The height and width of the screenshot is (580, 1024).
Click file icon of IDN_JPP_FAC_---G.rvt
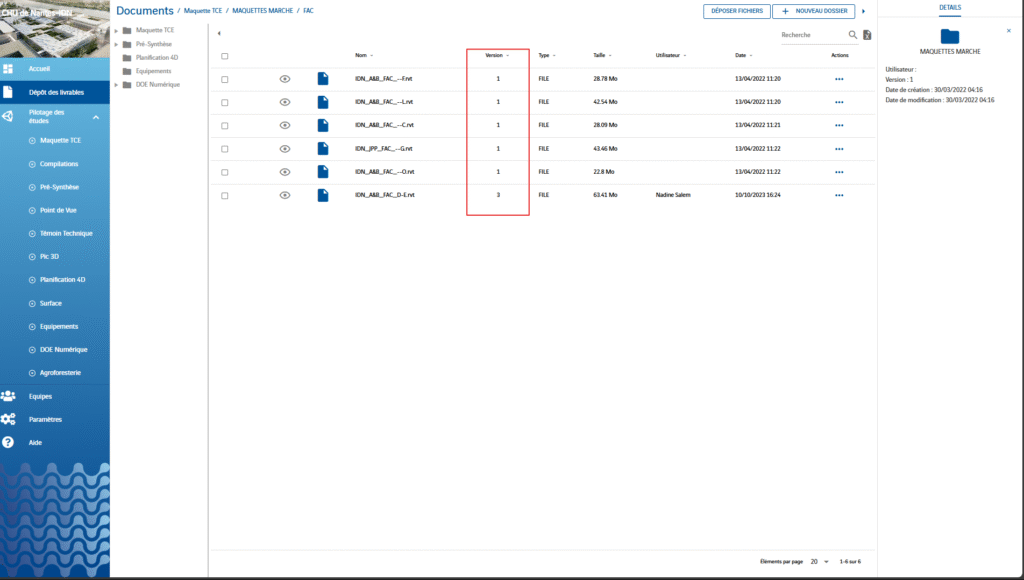tap(323, 148)
